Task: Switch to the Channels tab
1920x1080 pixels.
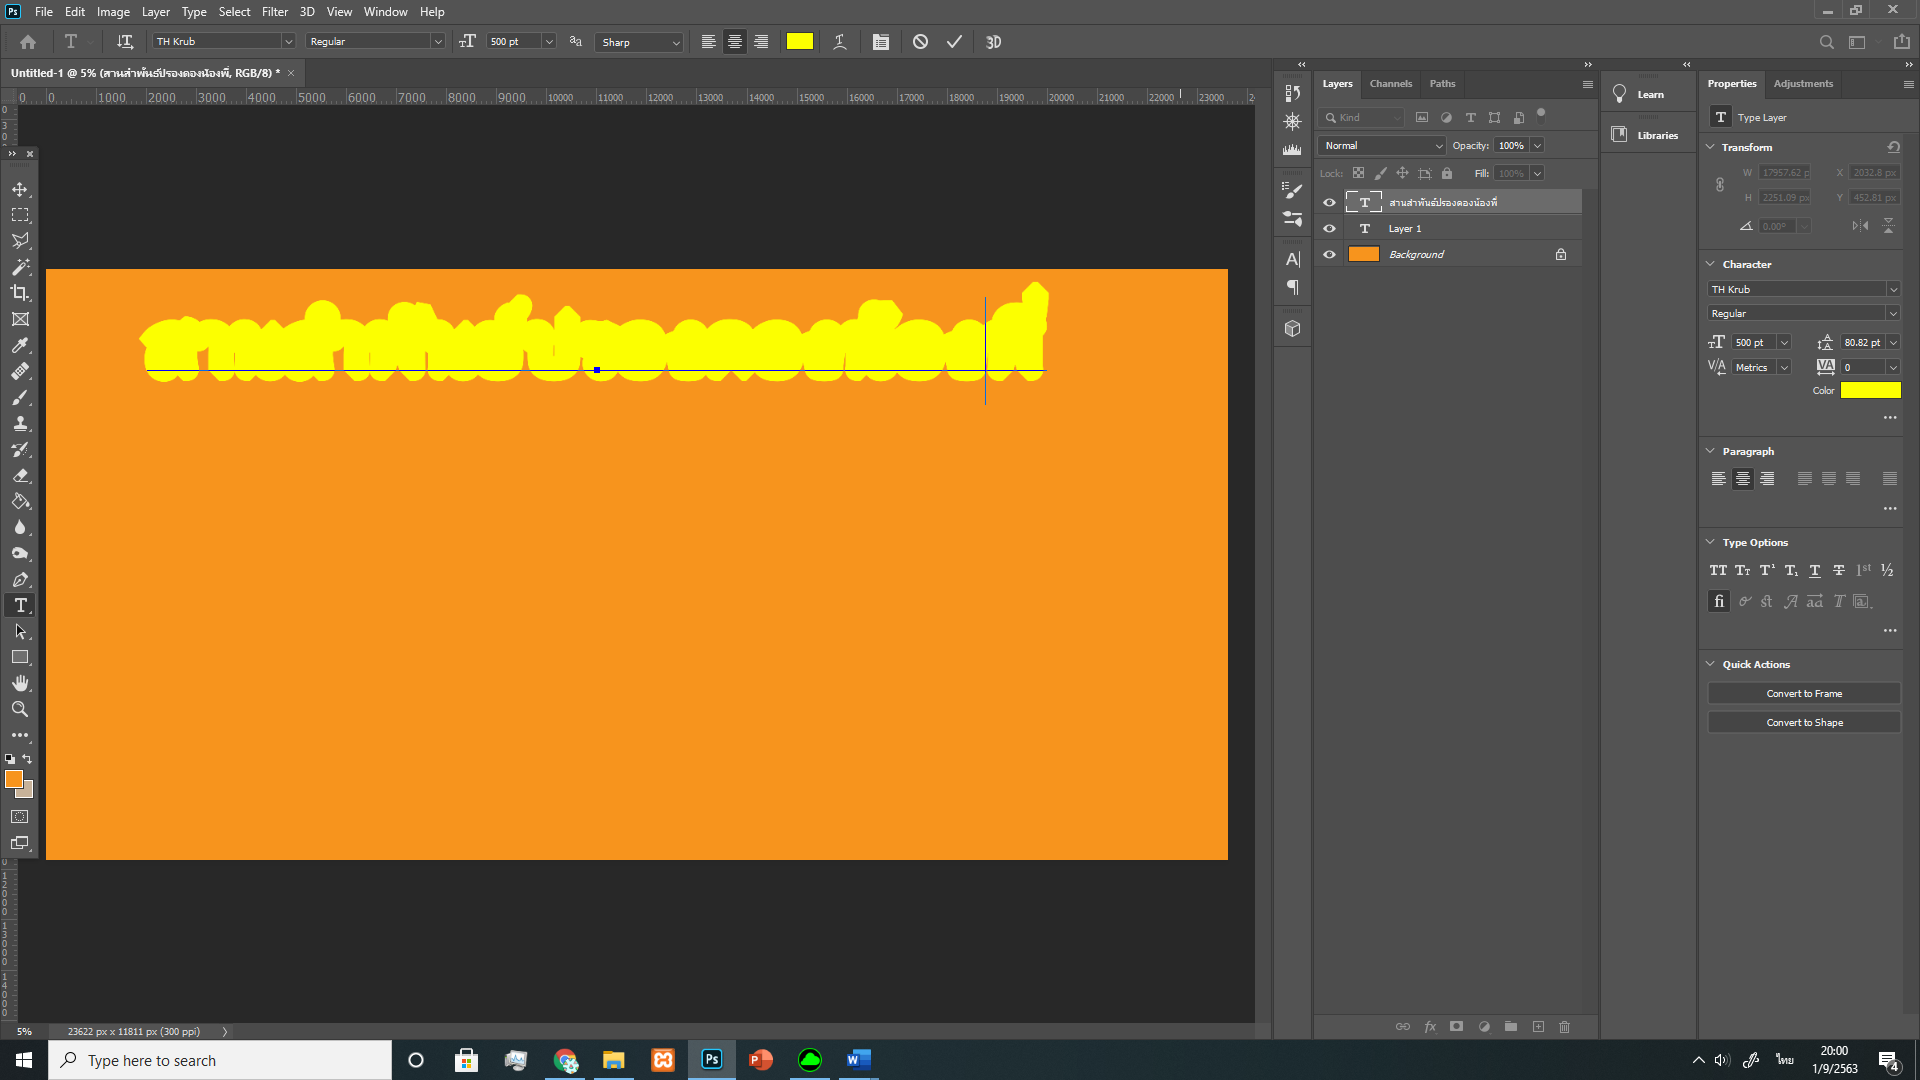Action: (x=1390, y=84)
